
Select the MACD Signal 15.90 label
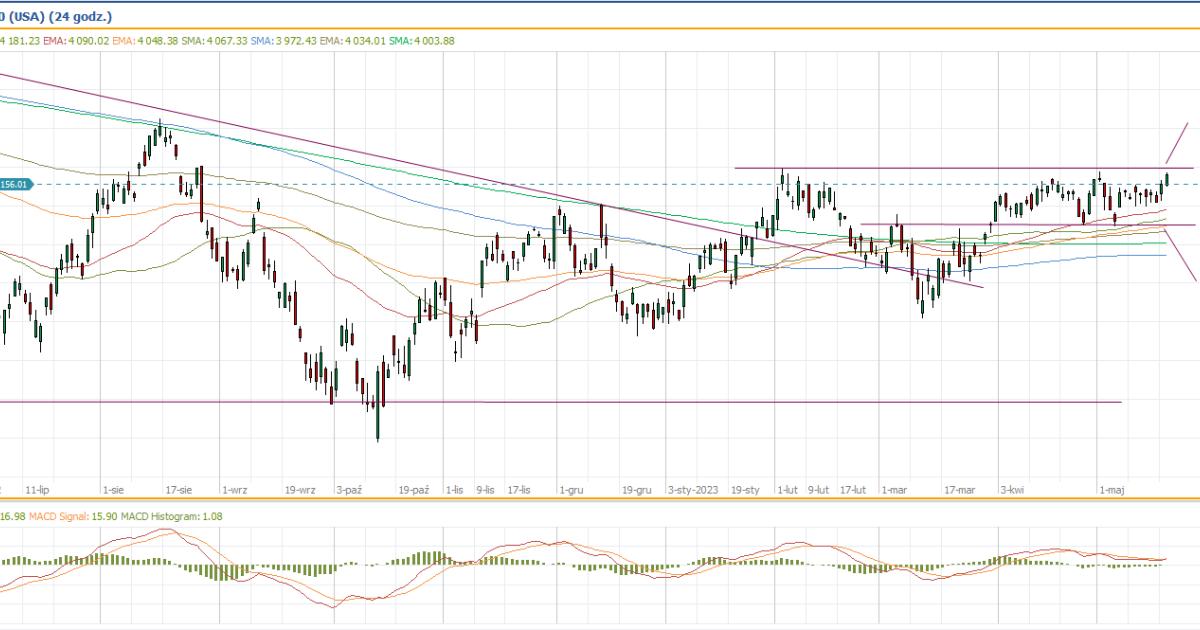(x=68, y=516)
